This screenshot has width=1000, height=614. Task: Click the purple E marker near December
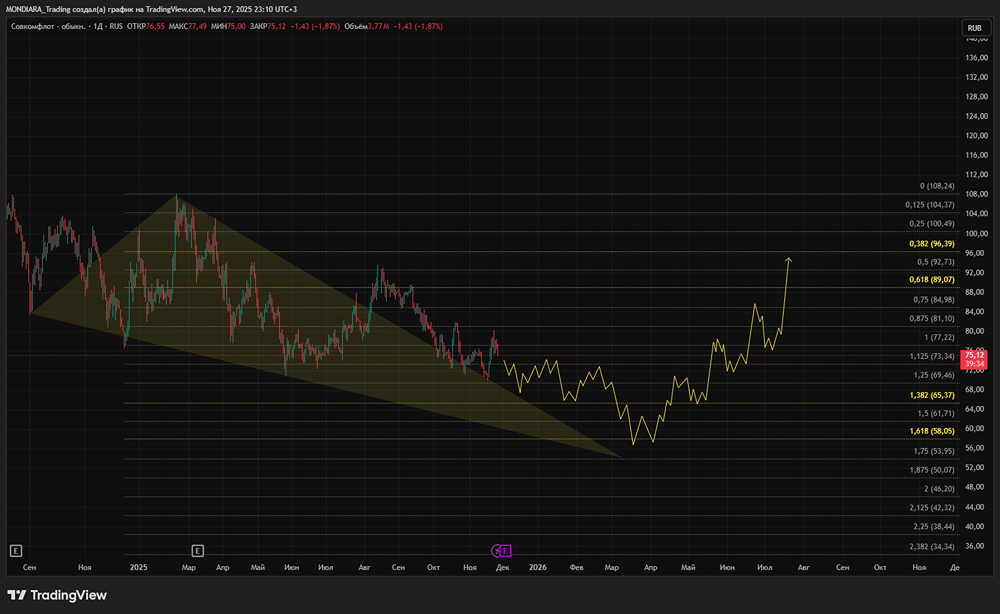click(506, 550)
